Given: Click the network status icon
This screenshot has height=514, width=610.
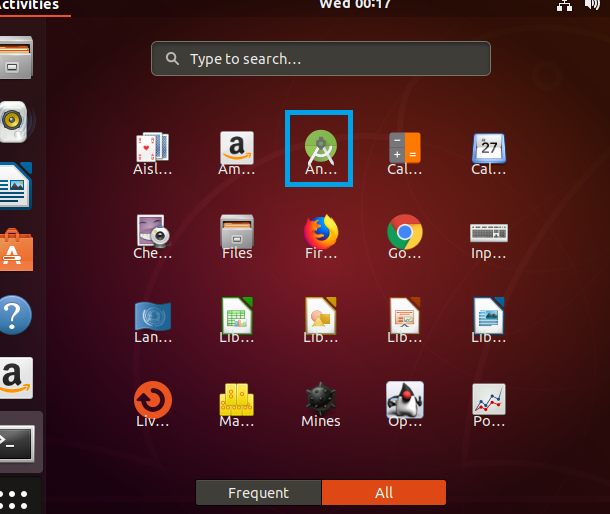Looking at the screenshot, I should pos(564,5).
